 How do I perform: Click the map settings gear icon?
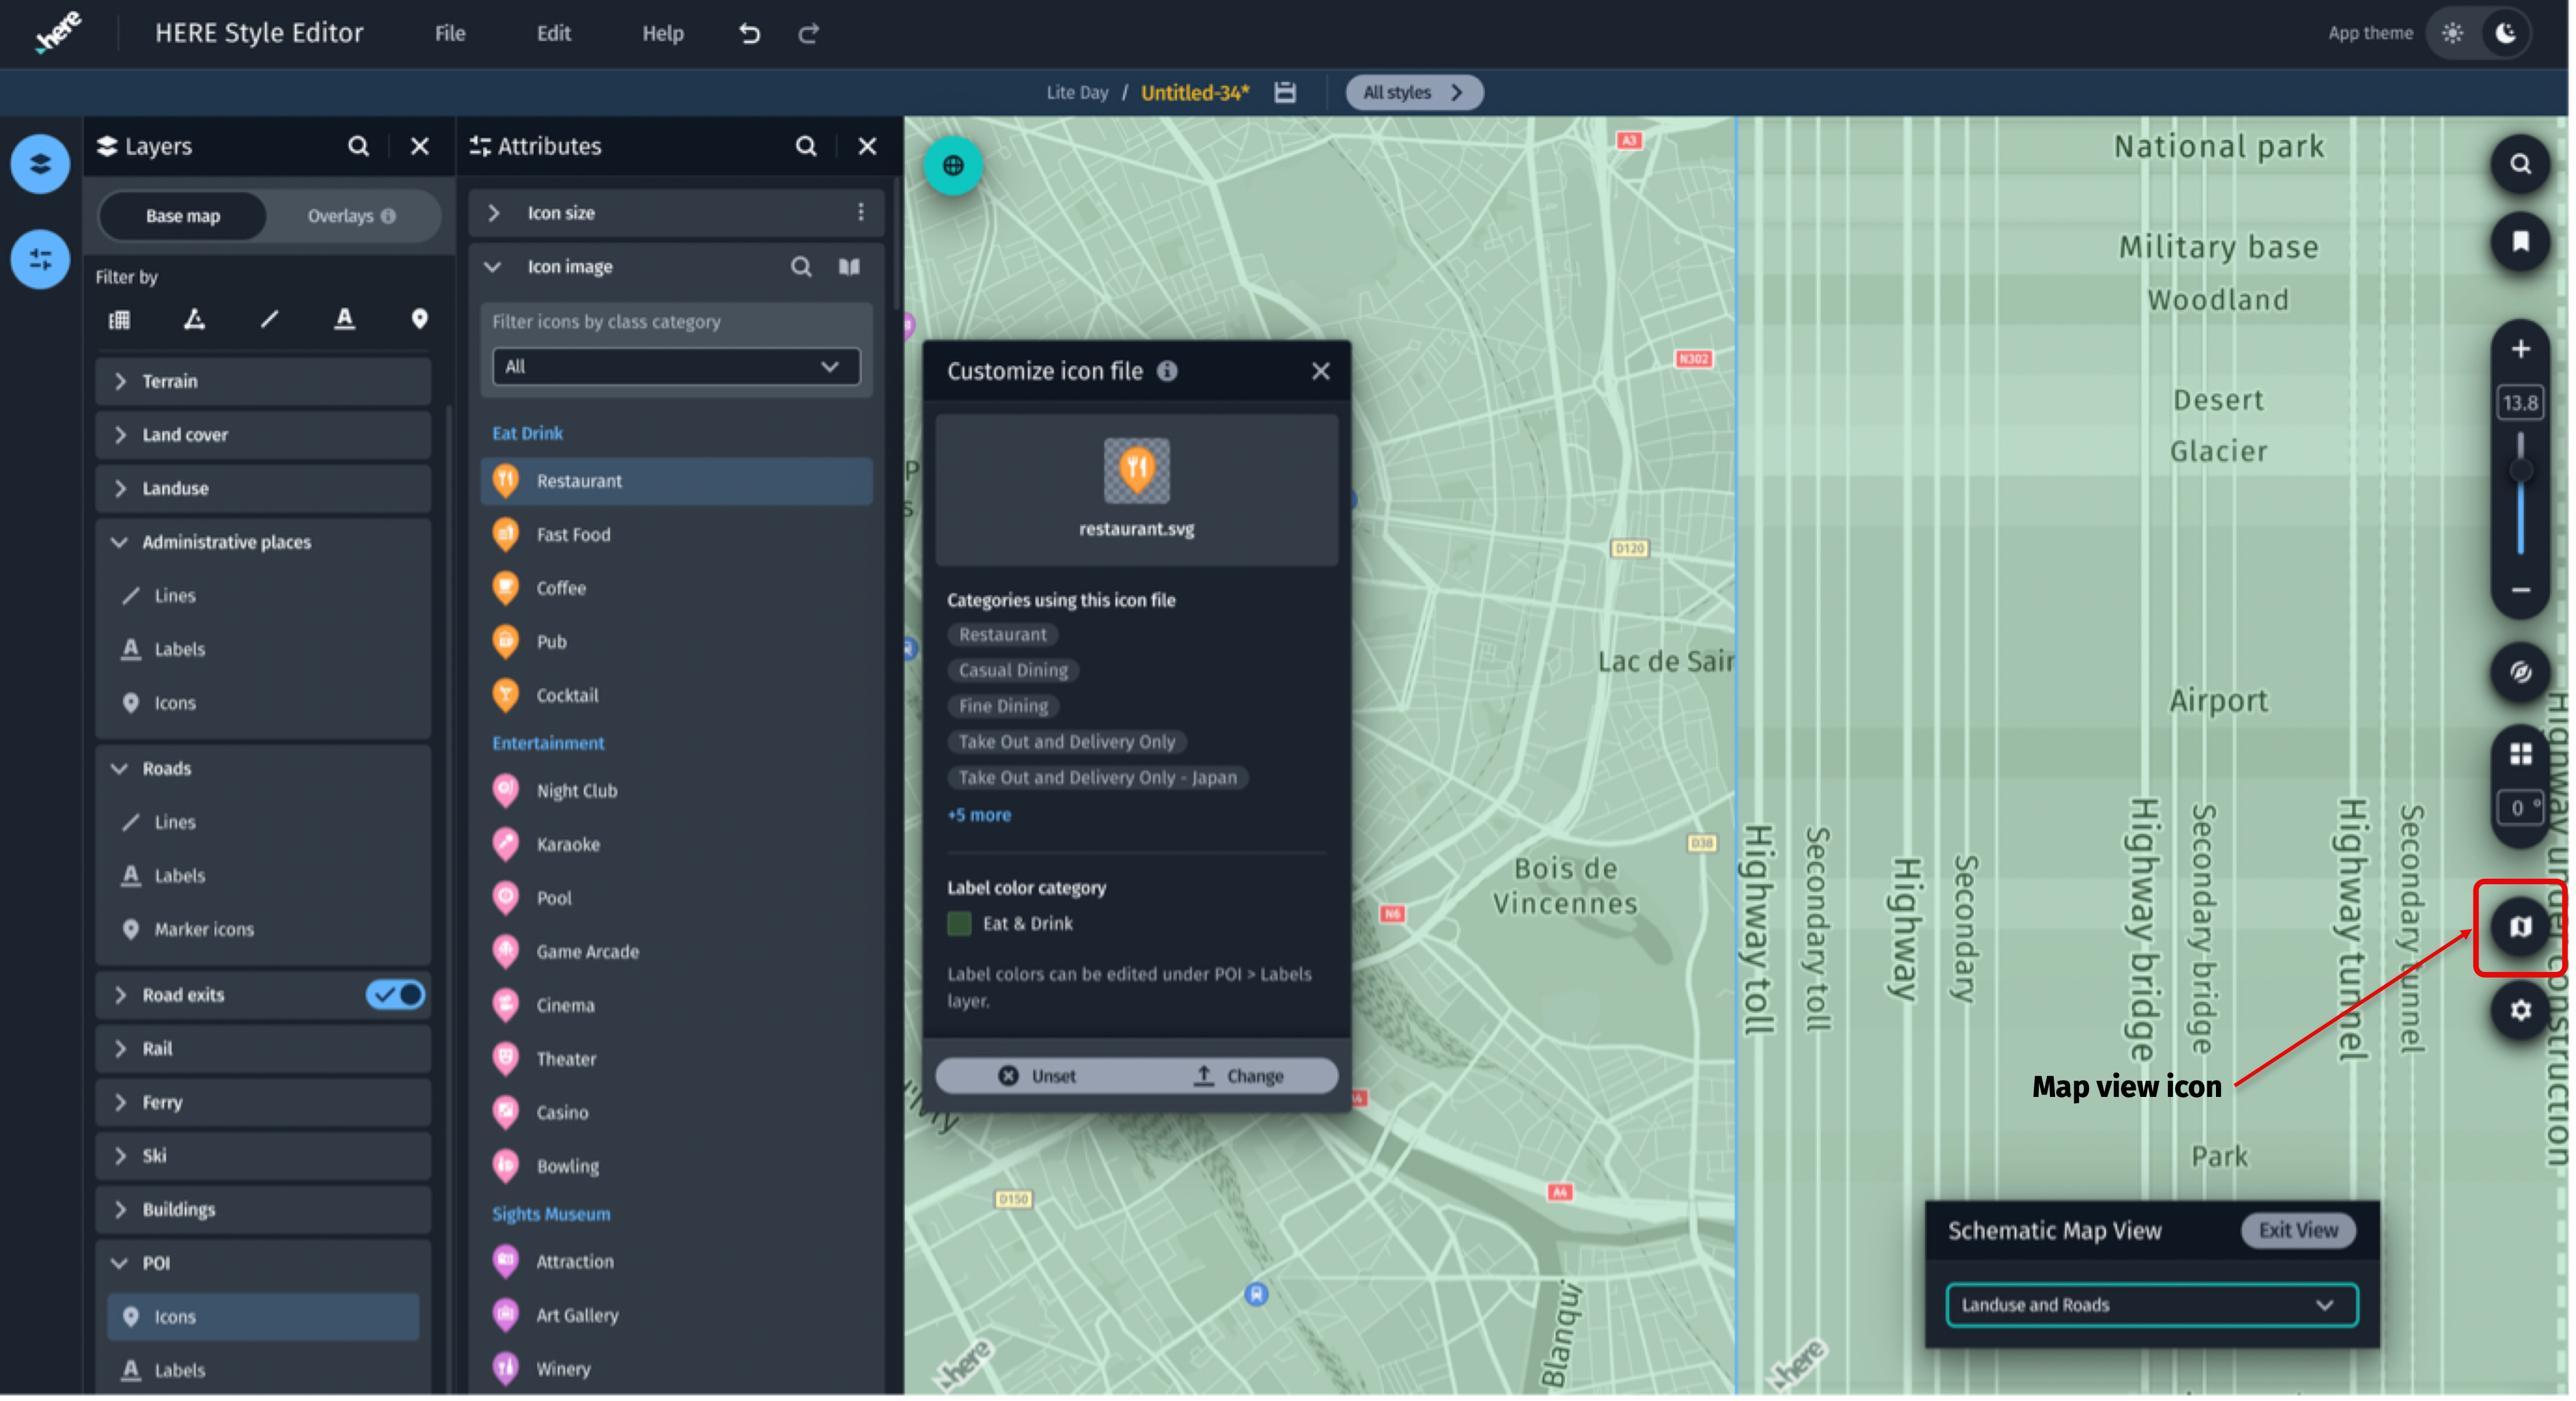[2519, 1010]
